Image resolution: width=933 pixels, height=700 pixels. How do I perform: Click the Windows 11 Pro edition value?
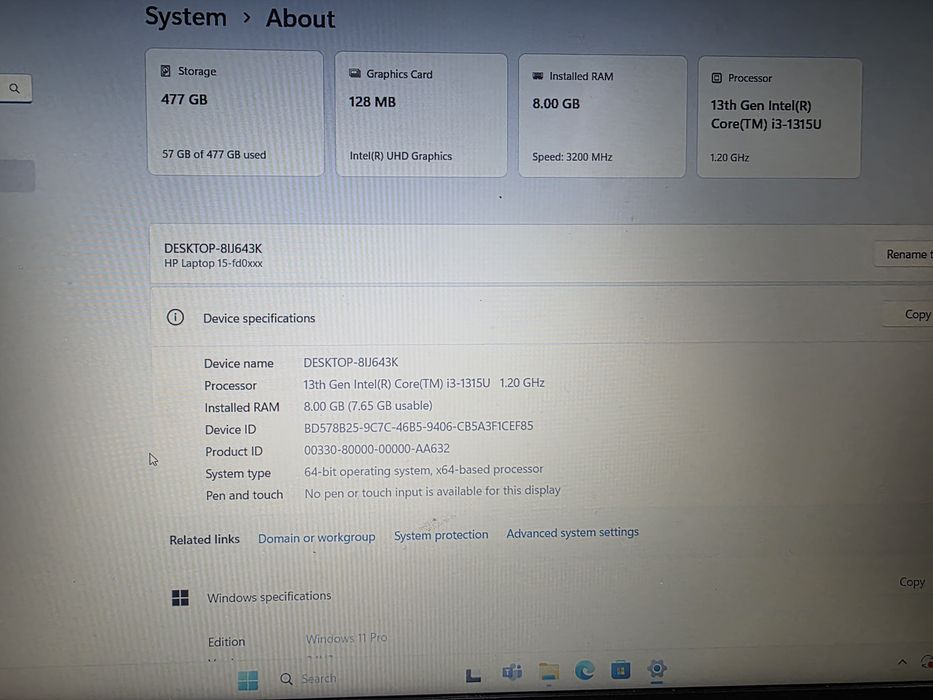click(346, 638)
